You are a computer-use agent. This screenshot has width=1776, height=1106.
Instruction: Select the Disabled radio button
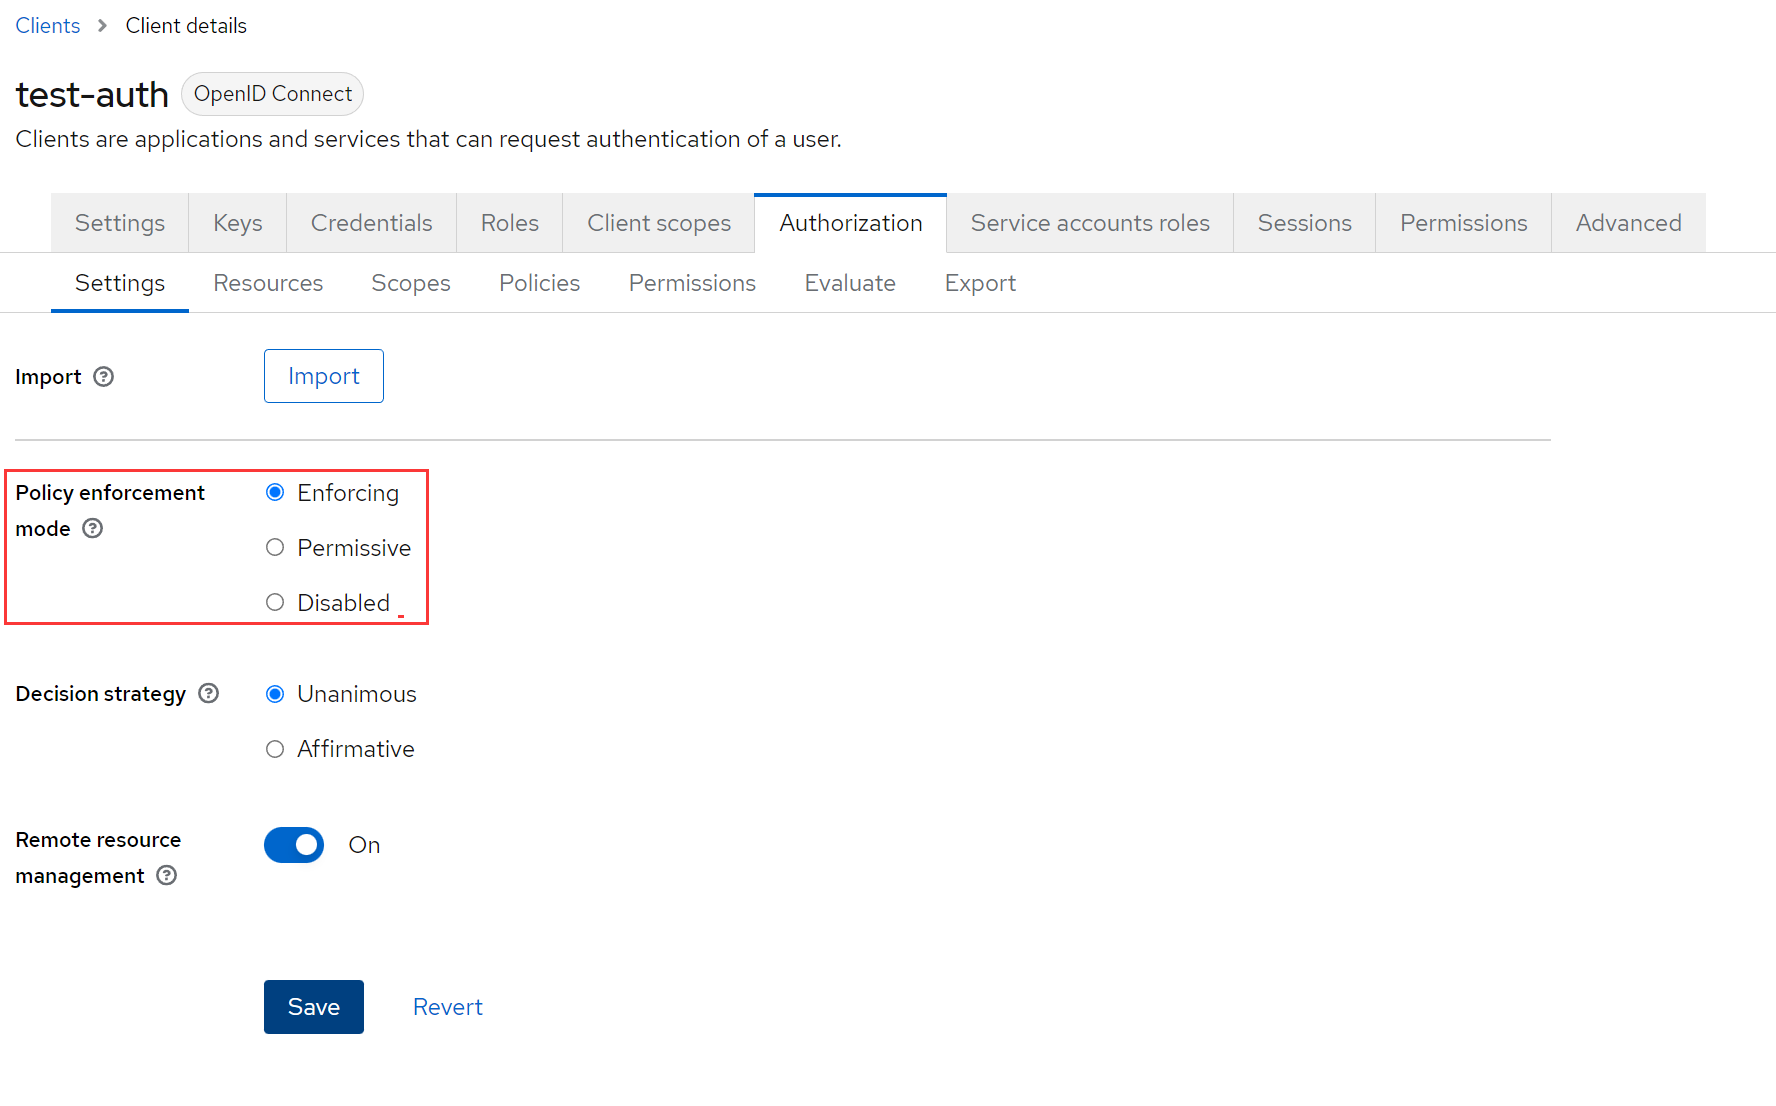[275, 602]
